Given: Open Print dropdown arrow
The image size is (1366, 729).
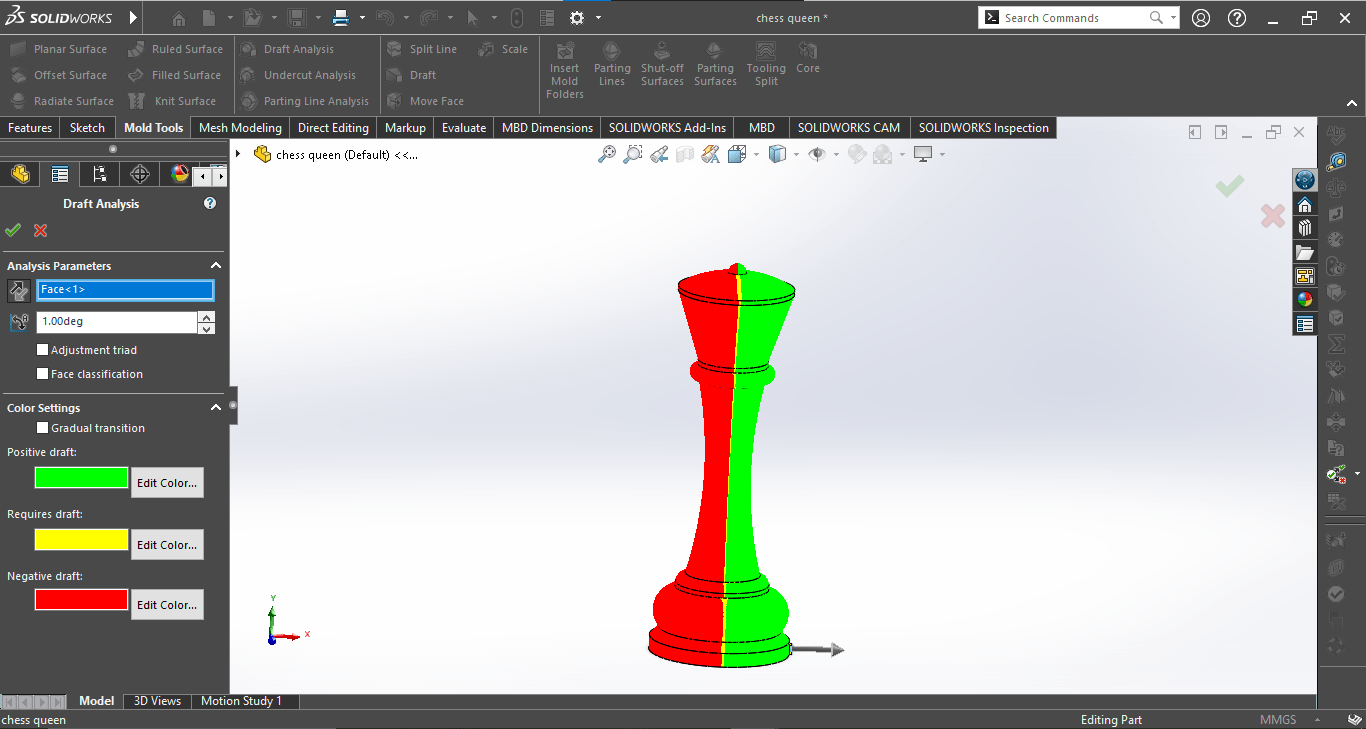Looking at the screenshot, I should point(362,18).
